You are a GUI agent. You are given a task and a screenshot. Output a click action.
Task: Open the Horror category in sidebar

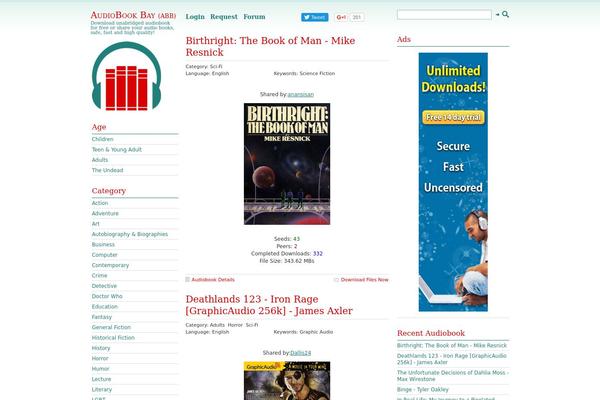point(100,358)
